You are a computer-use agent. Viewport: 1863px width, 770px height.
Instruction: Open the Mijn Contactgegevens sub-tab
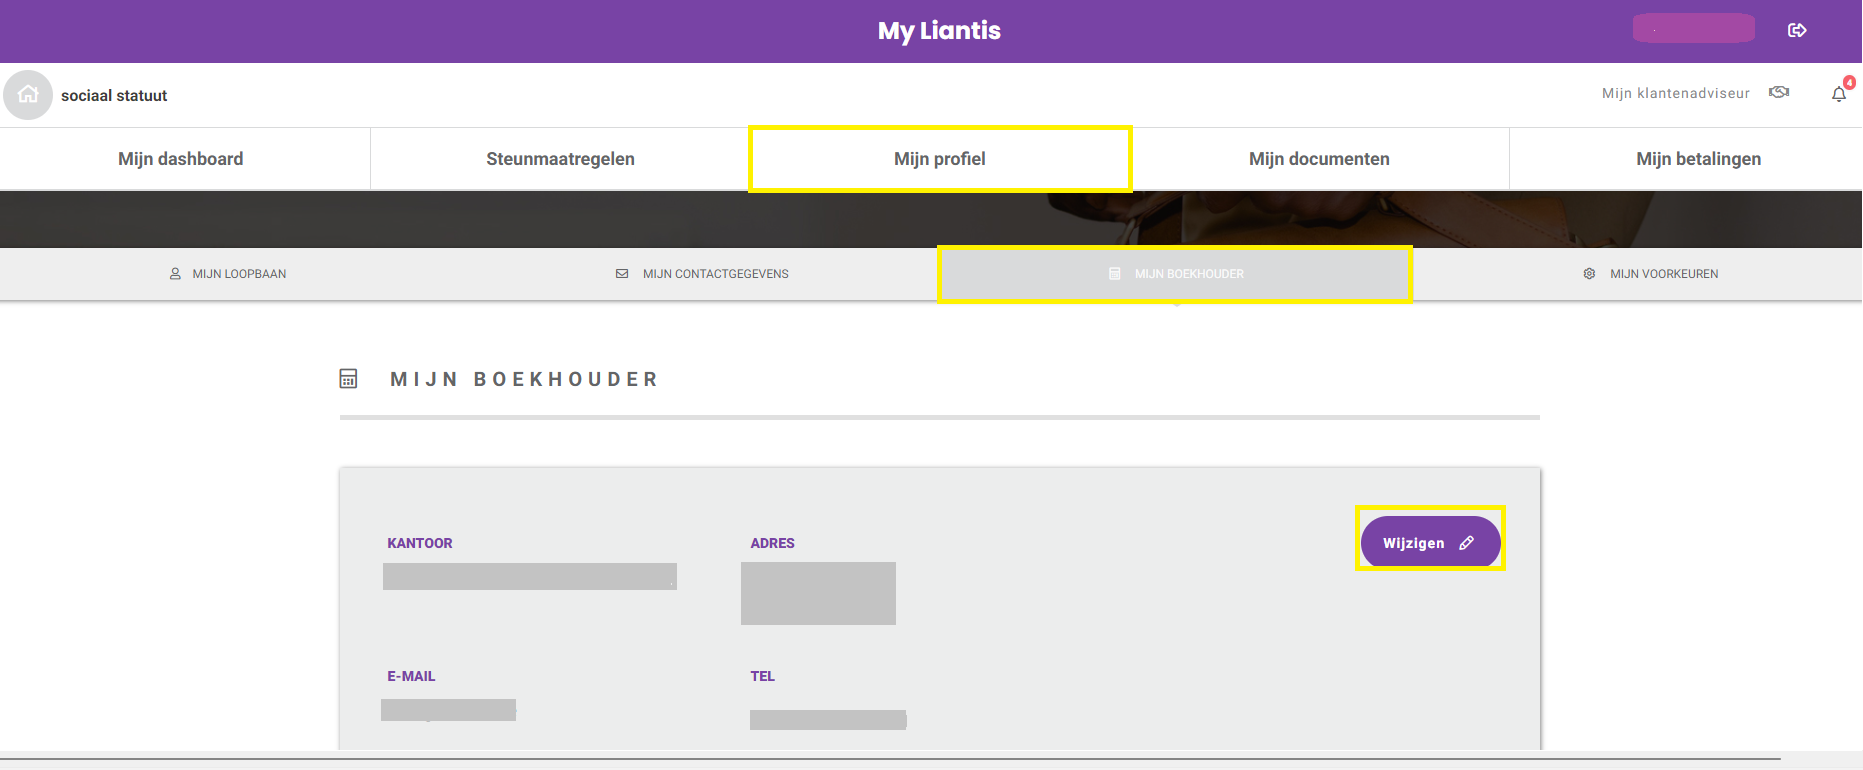pyautogui.click(x=702, y=274)
